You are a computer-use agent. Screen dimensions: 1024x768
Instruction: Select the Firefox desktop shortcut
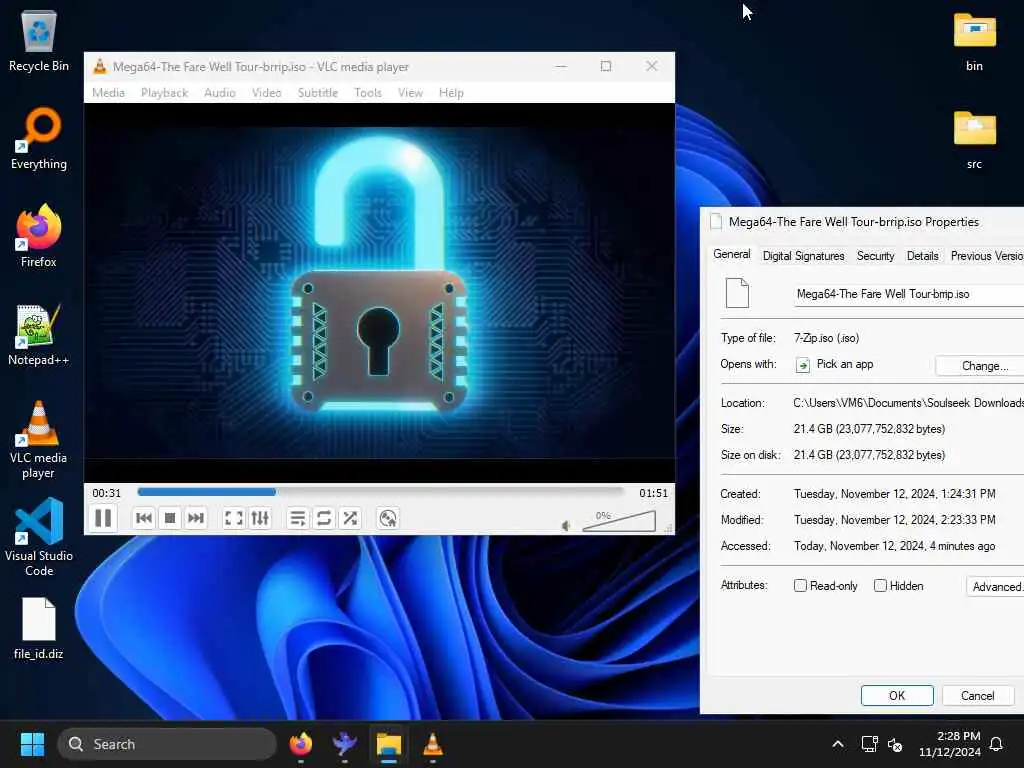pyautogui.click(x=39, y=236)
